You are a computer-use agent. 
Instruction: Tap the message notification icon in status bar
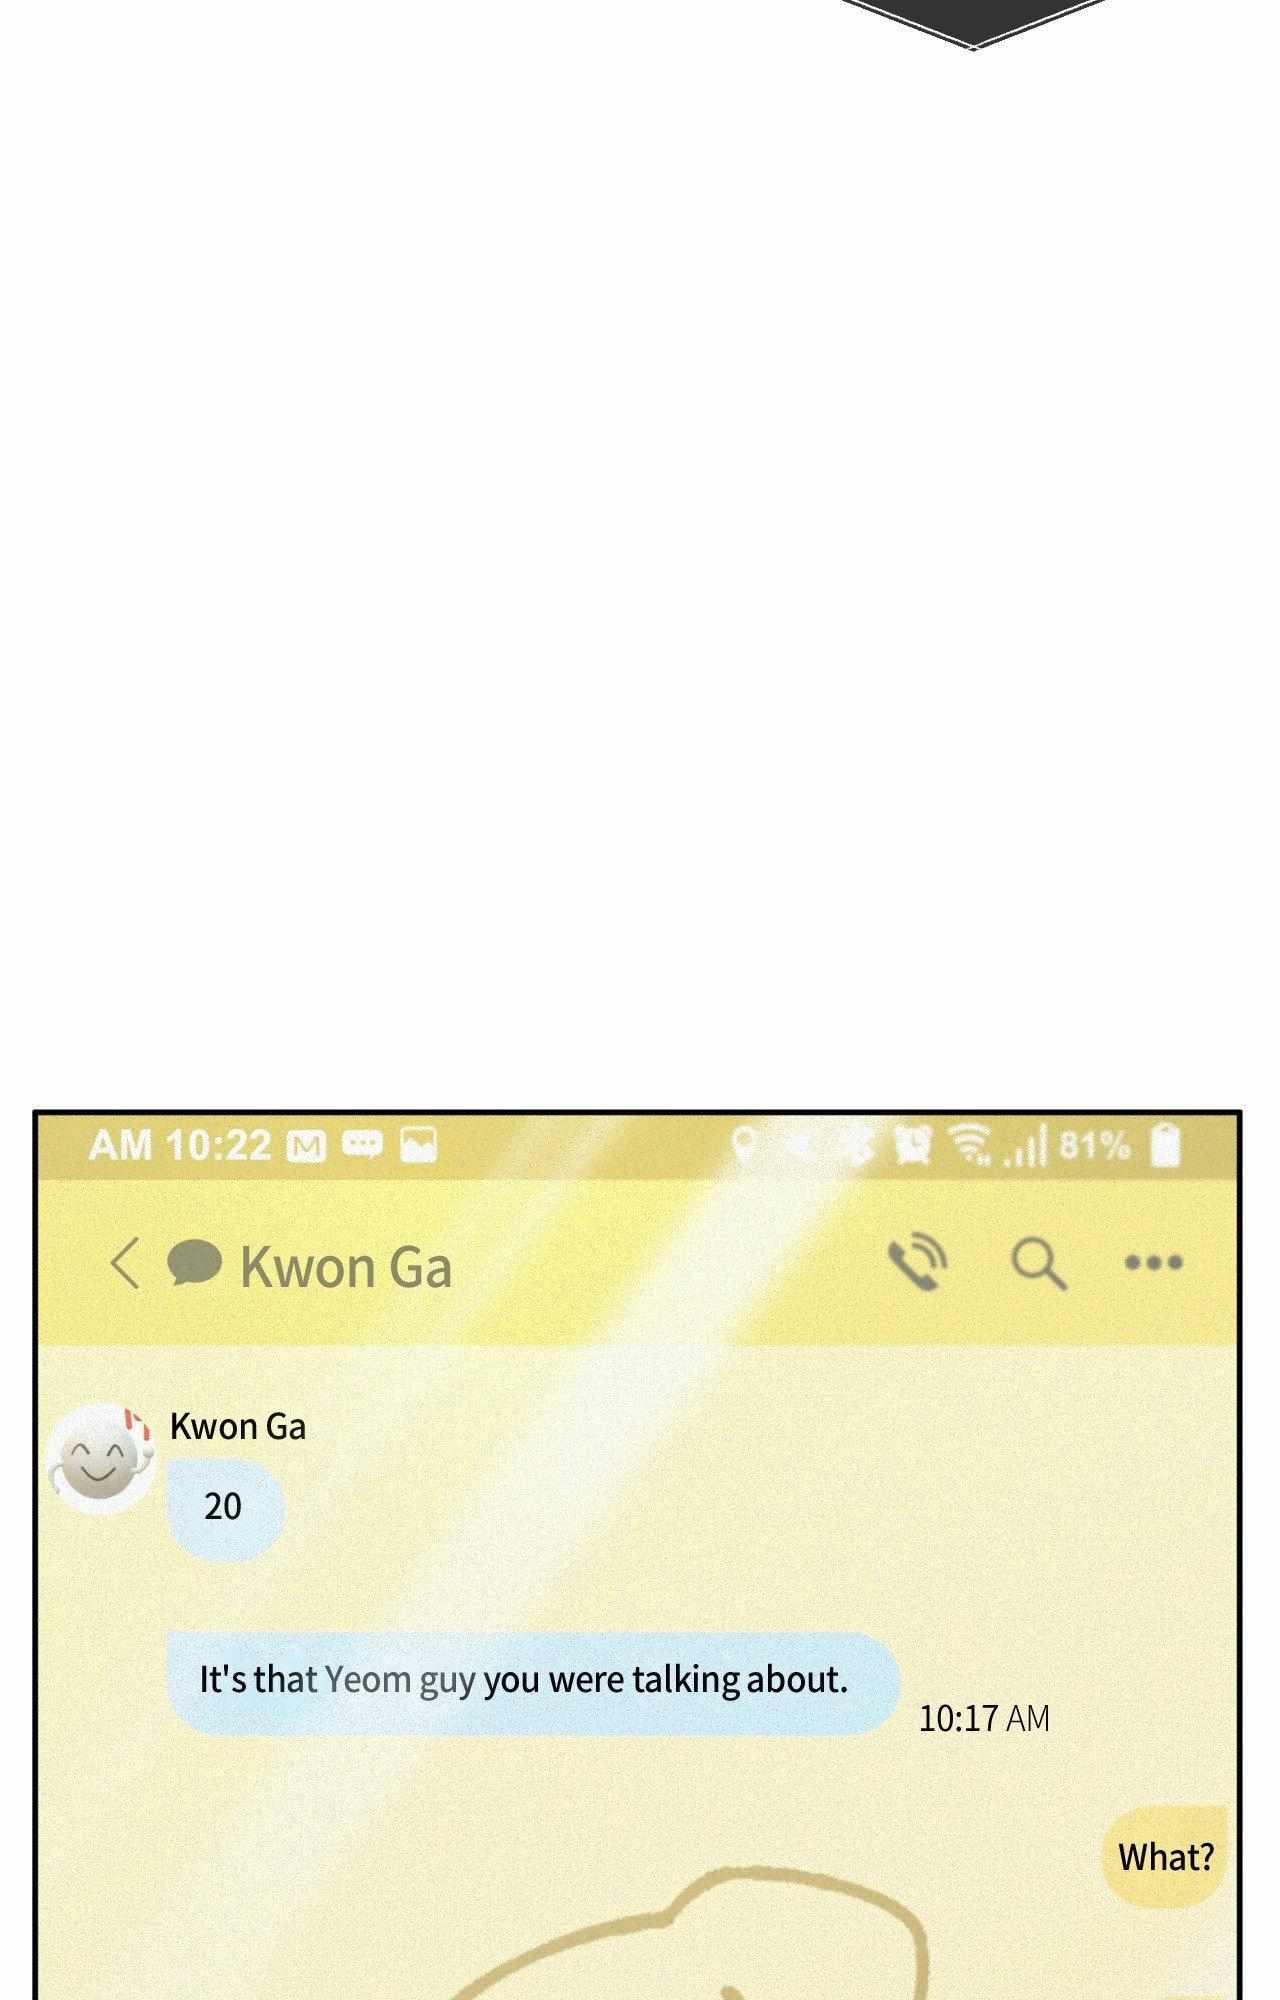tap(362, 1143)
